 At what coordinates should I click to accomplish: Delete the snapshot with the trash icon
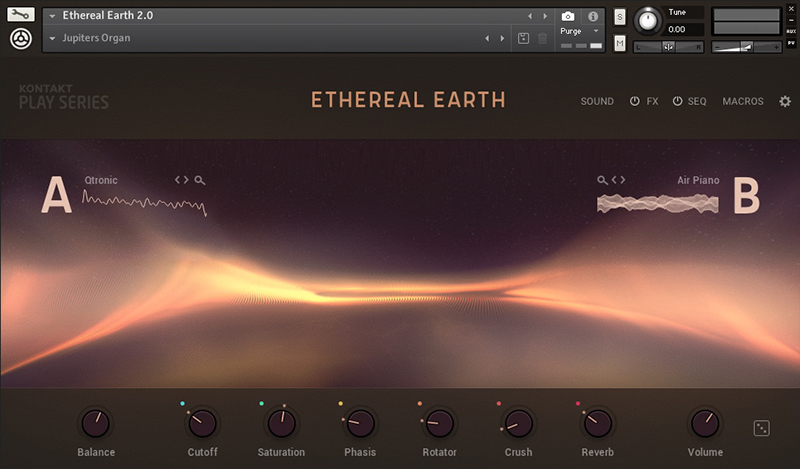(542, 38)
